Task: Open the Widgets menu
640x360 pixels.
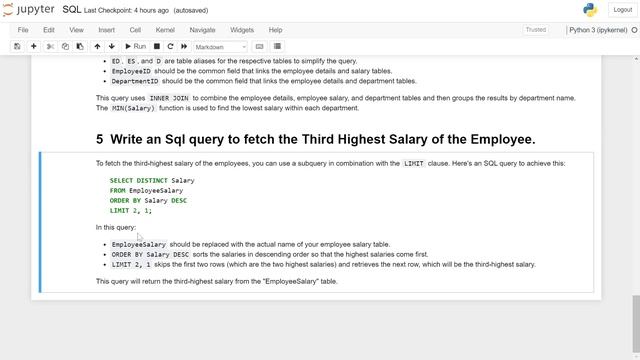Action: pos(242,30)
